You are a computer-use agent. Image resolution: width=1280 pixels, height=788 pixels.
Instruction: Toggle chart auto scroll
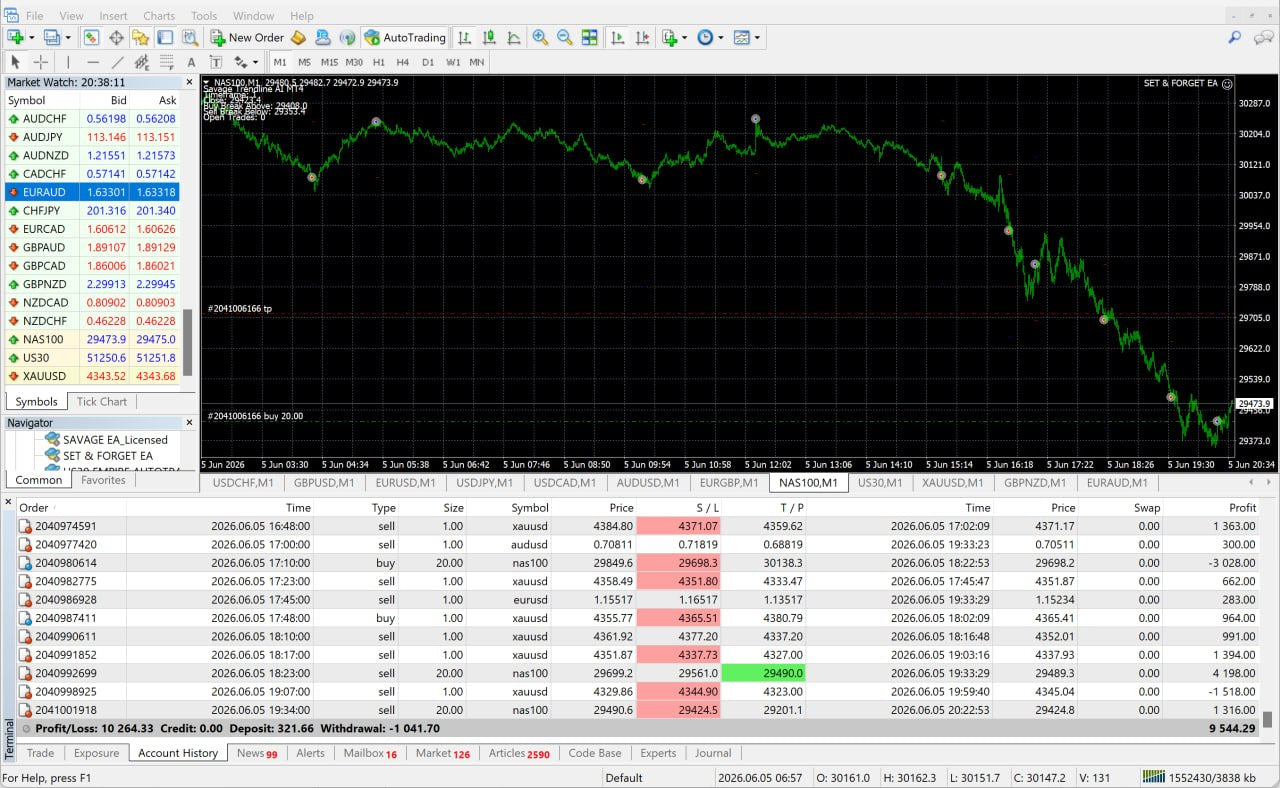point(617,37)
